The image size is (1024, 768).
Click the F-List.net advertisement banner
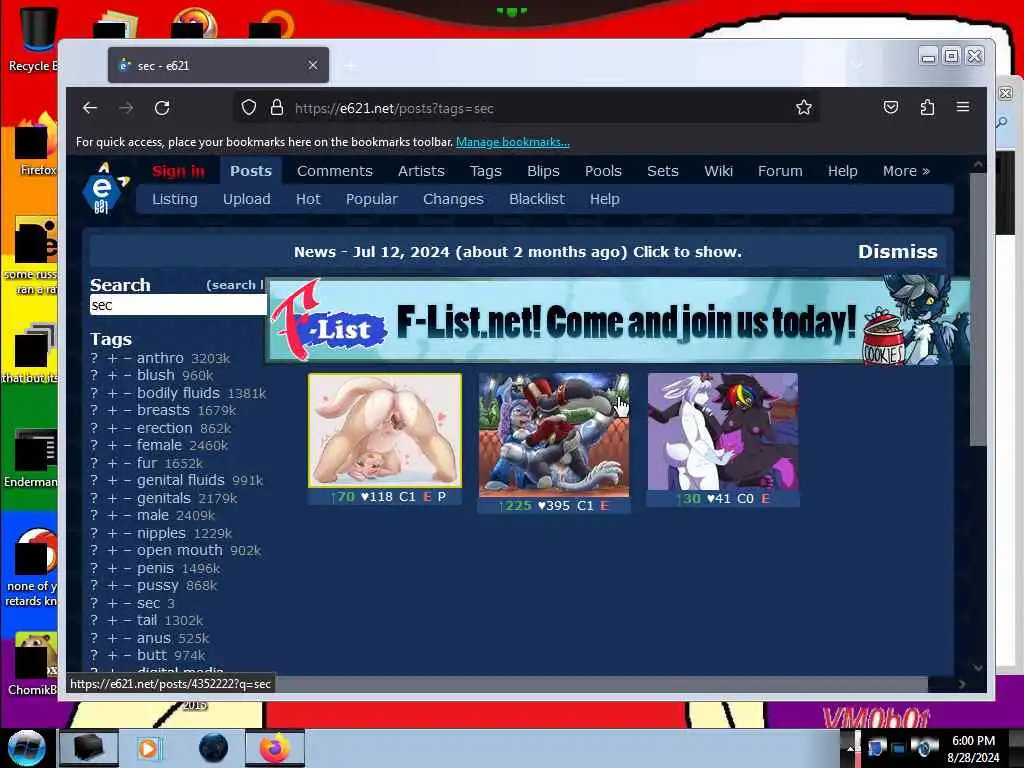click(618, 321)
